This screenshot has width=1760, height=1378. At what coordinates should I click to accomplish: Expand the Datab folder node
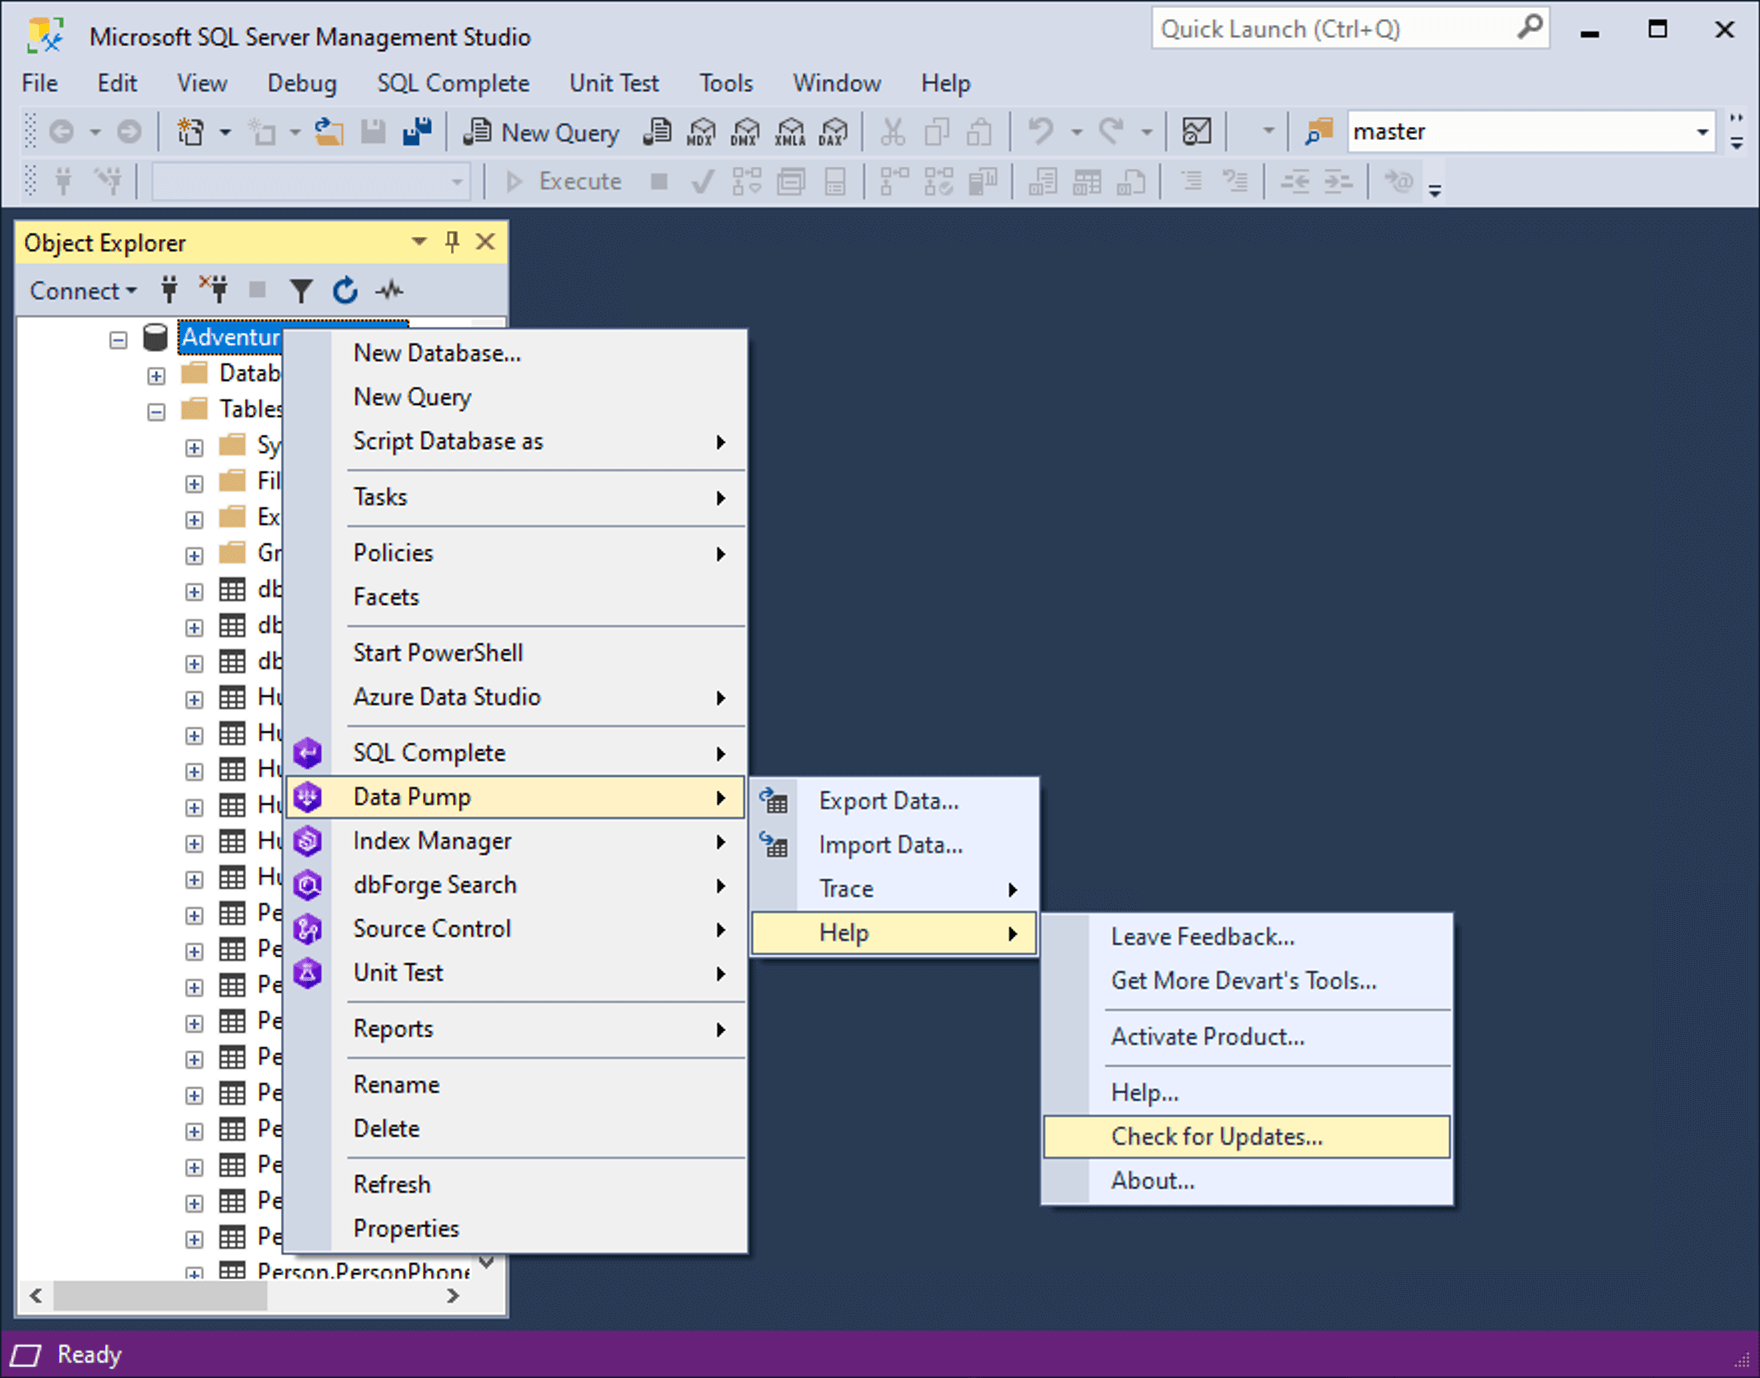tap(156, 376)
